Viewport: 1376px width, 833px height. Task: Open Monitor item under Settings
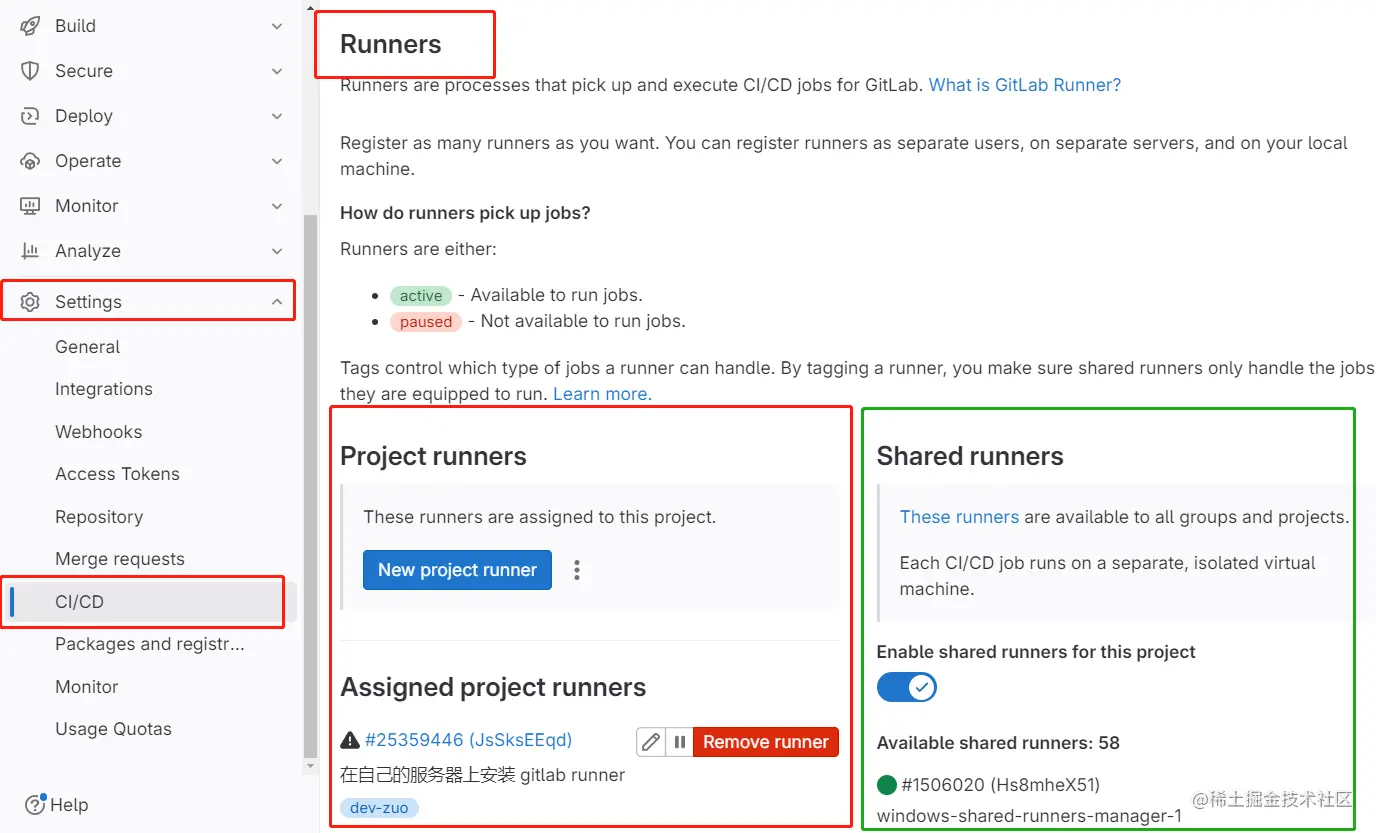click(x=87, y=687)
